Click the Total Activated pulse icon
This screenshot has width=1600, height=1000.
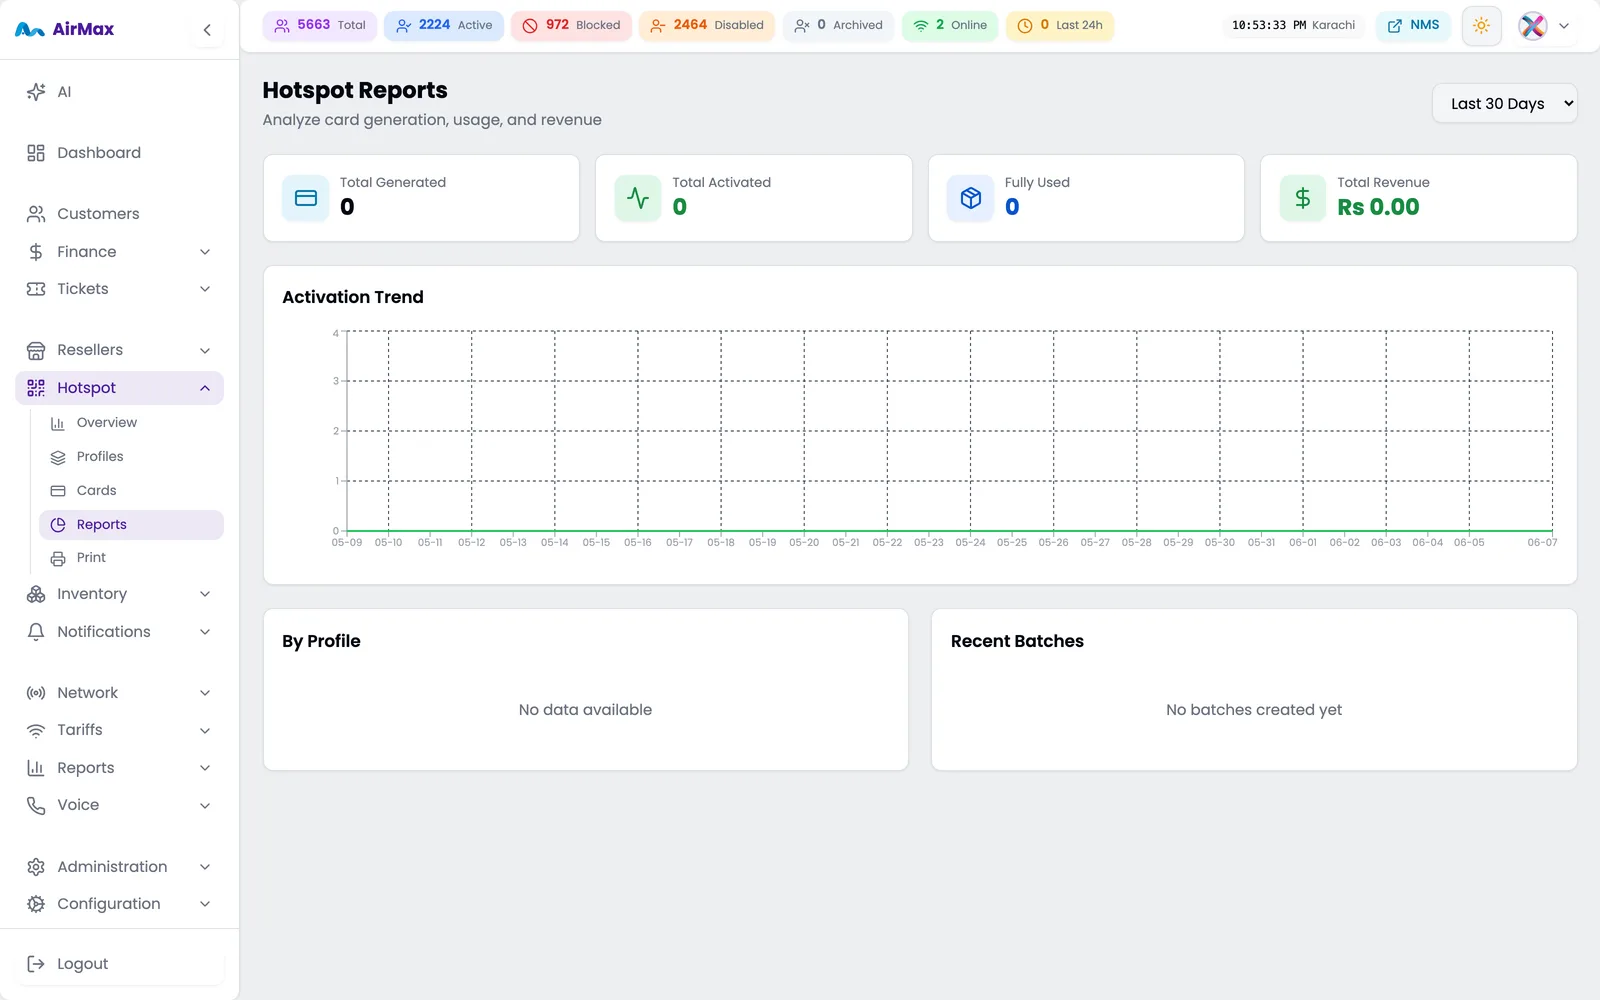(638, 198)
